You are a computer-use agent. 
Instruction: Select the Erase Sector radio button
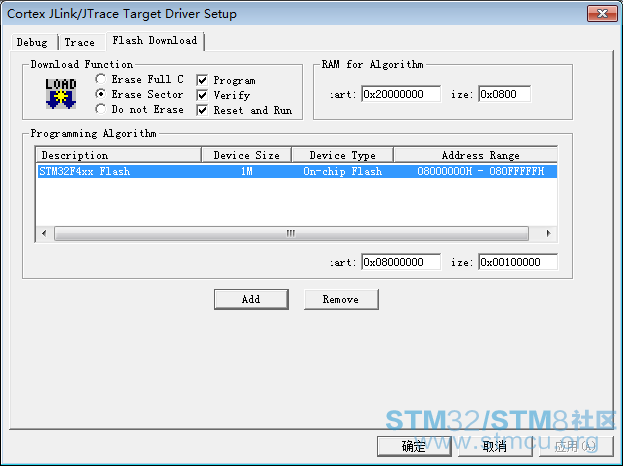click(x=101, y=94)
